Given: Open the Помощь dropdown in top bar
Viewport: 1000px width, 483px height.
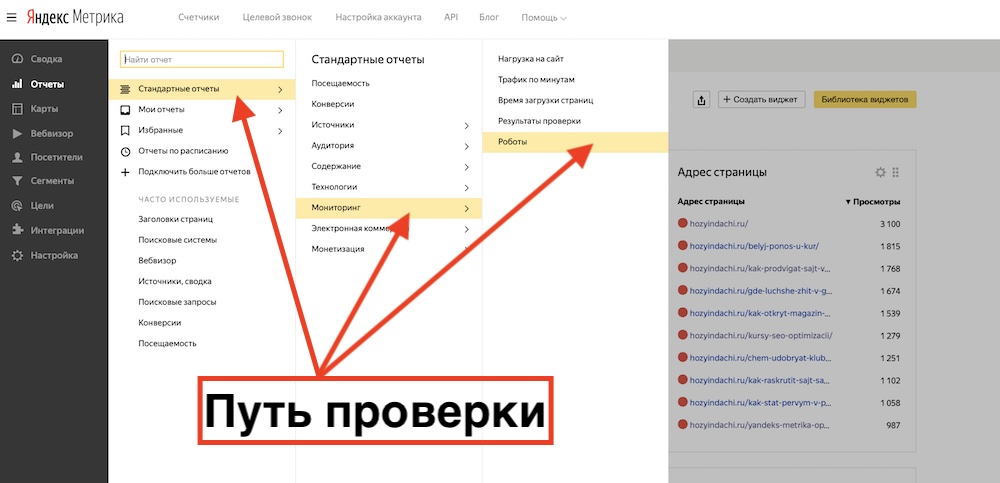Looking at the screenshot, I should tap(544, 18).
